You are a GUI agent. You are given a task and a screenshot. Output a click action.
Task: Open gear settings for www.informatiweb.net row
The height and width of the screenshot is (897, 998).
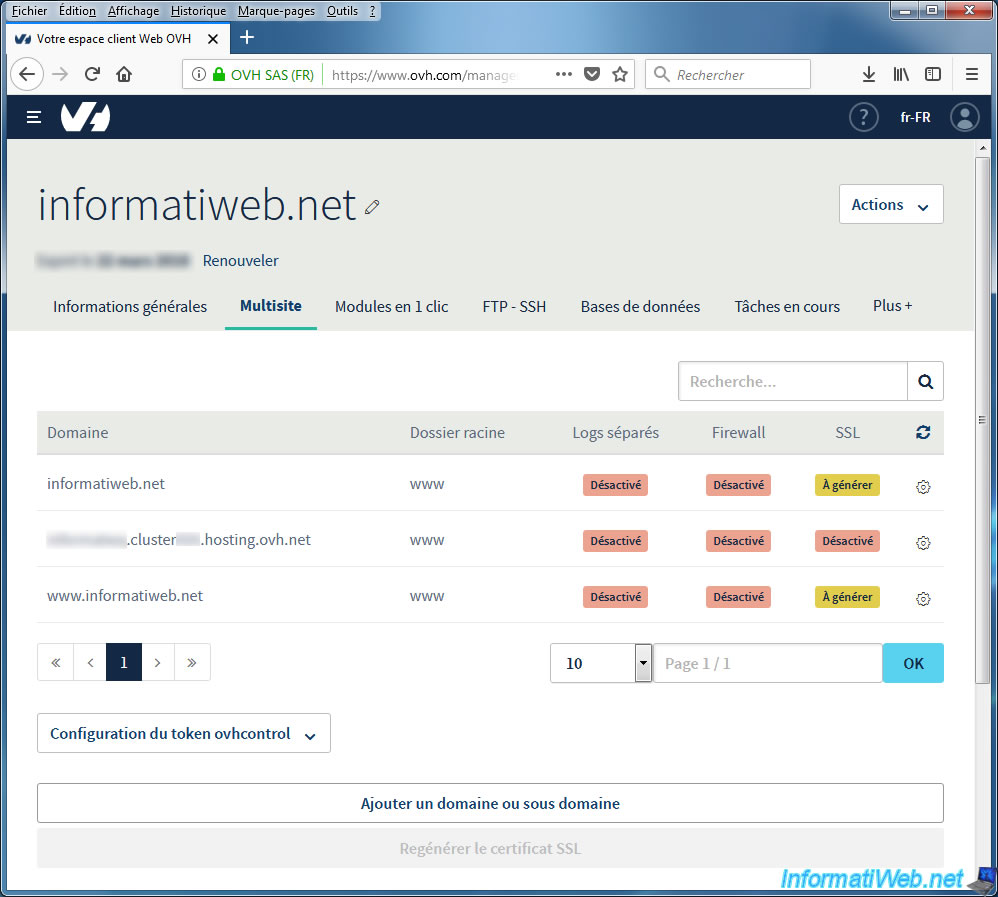tap(923, 599)
